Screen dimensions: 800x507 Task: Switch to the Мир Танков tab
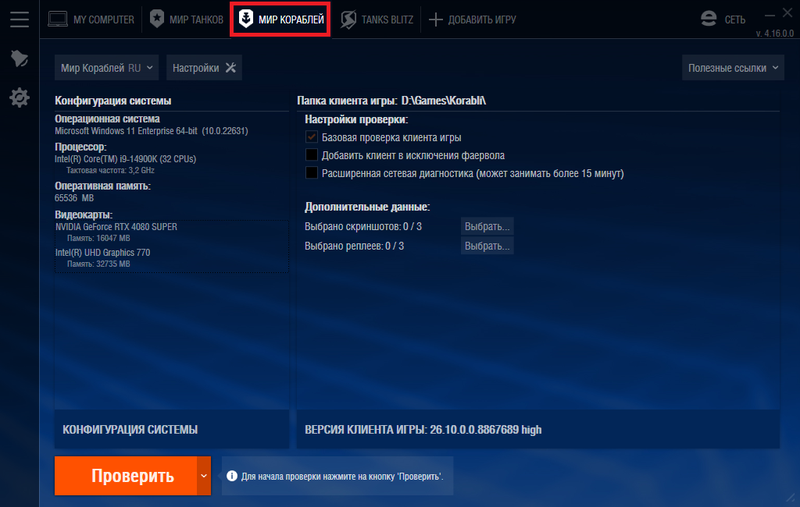coord(187,19)
